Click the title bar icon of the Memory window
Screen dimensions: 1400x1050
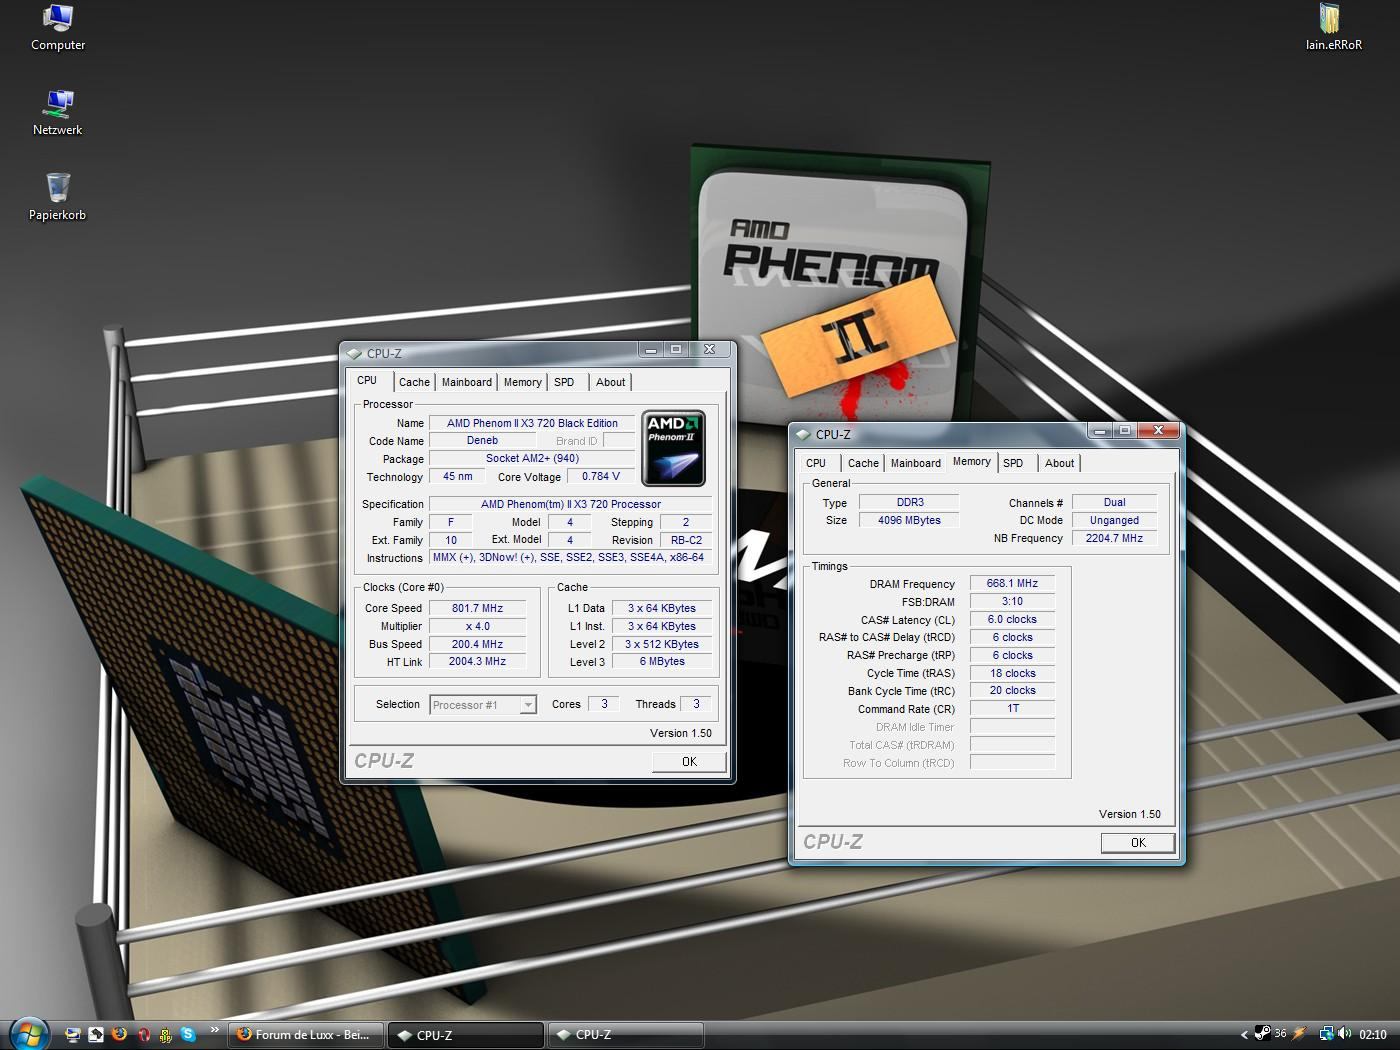coord(803,434)
